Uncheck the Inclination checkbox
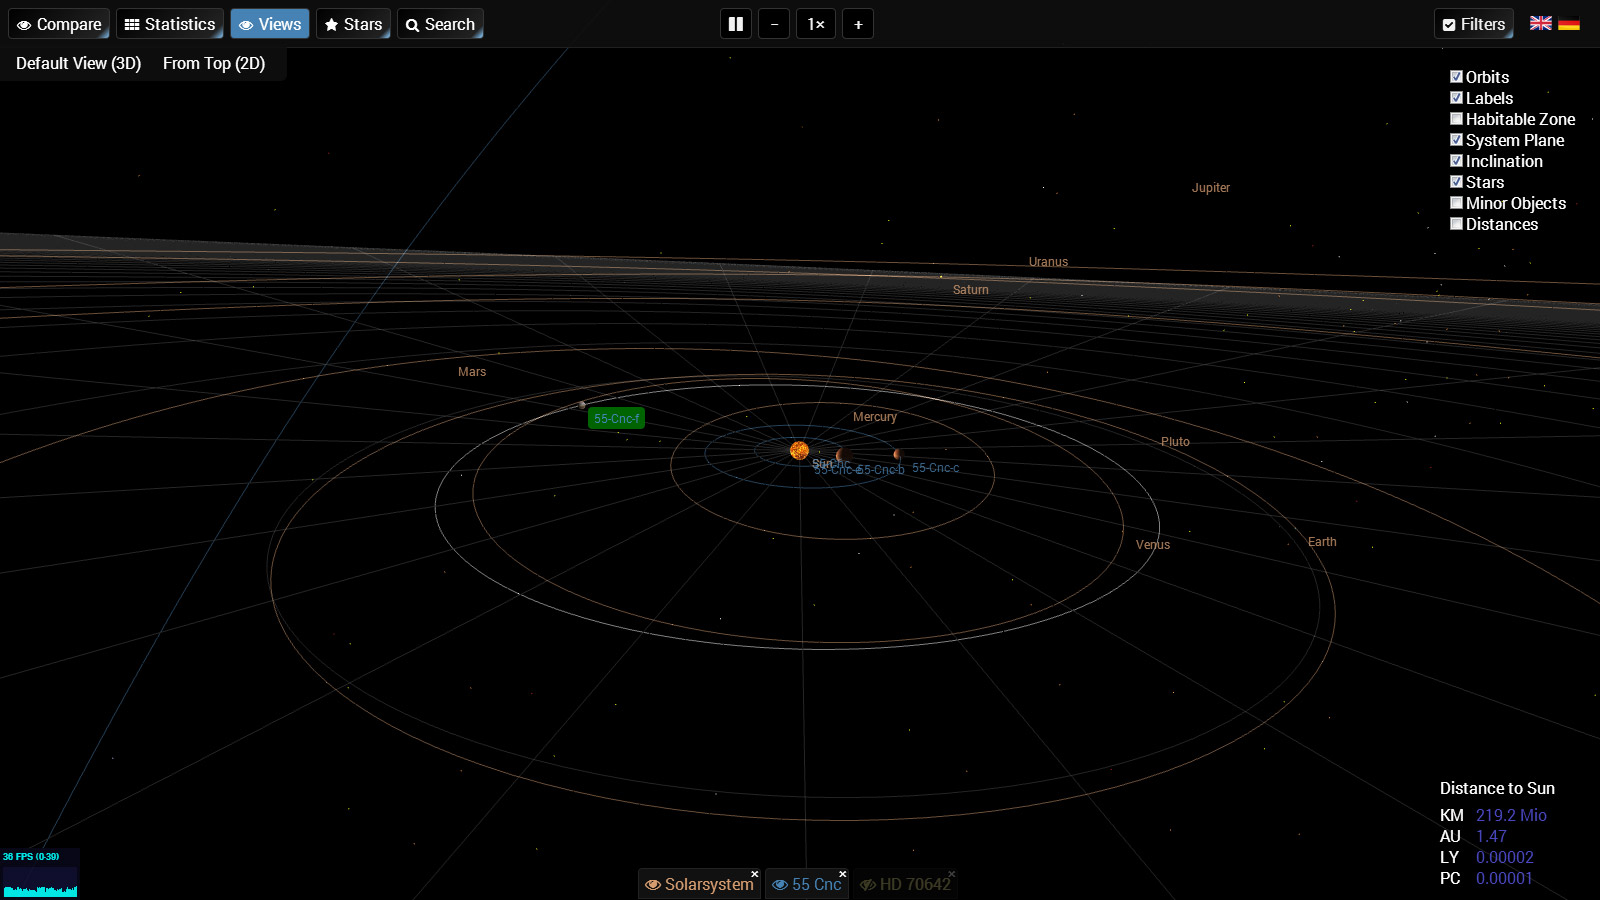 (1456, 160)
